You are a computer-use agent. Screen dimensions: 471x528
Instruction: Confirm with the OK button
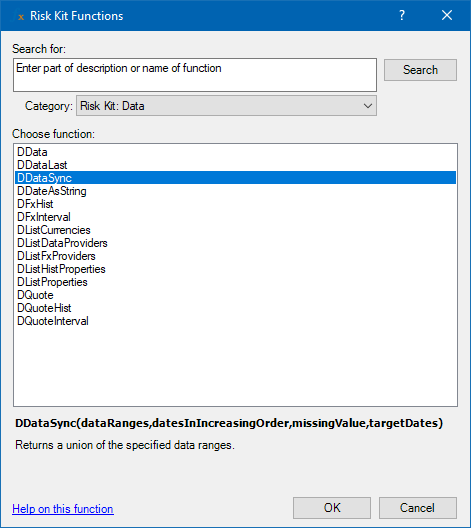[332, 508]
